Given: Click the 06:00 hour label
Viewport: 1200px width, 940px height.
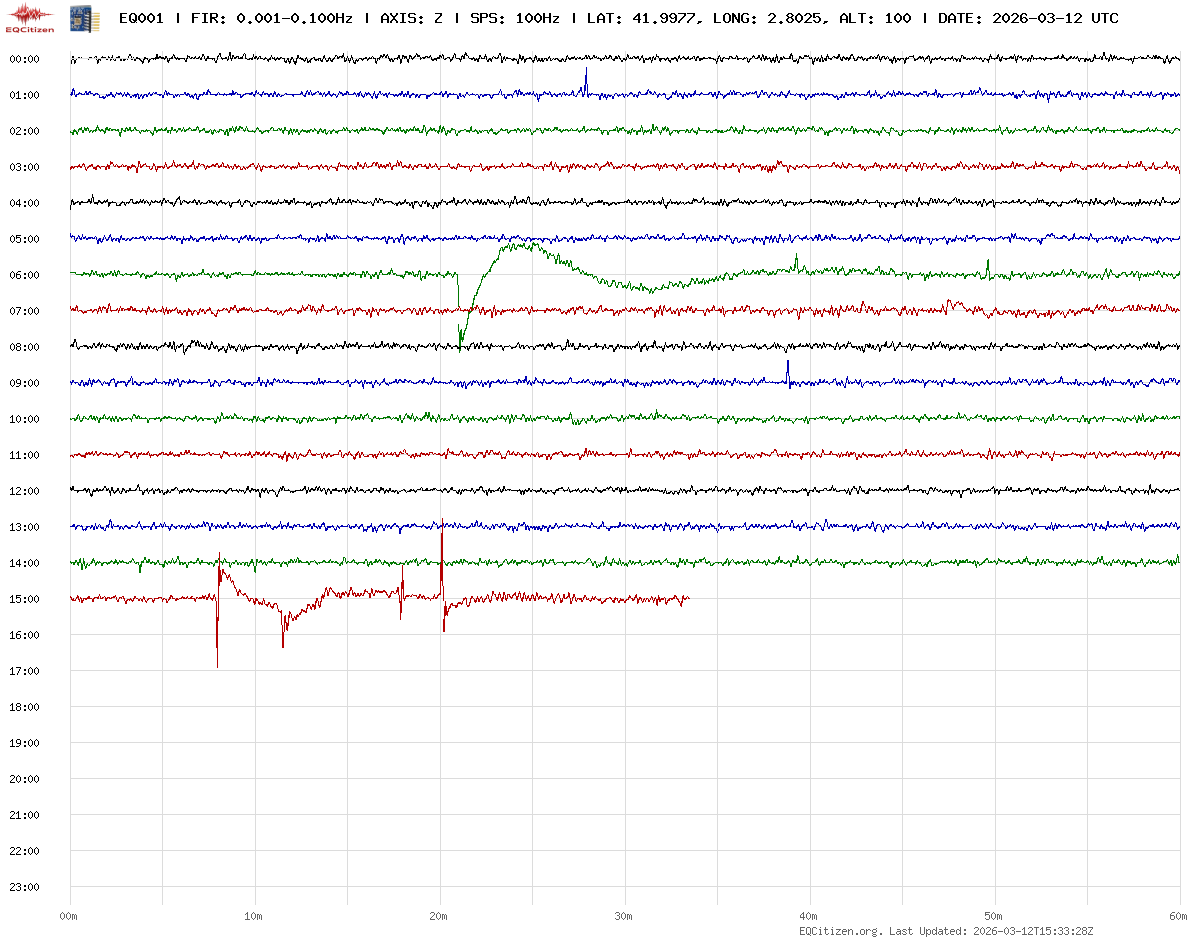Looking at the screenshot, I should (24, 275).
